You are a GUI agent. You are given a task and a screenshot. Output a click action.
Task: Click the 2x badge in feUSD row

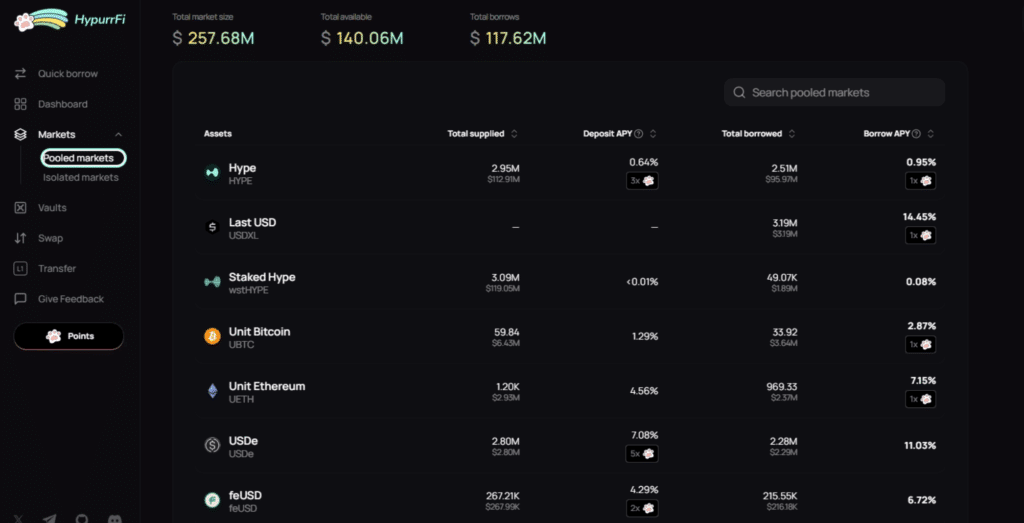642,508
